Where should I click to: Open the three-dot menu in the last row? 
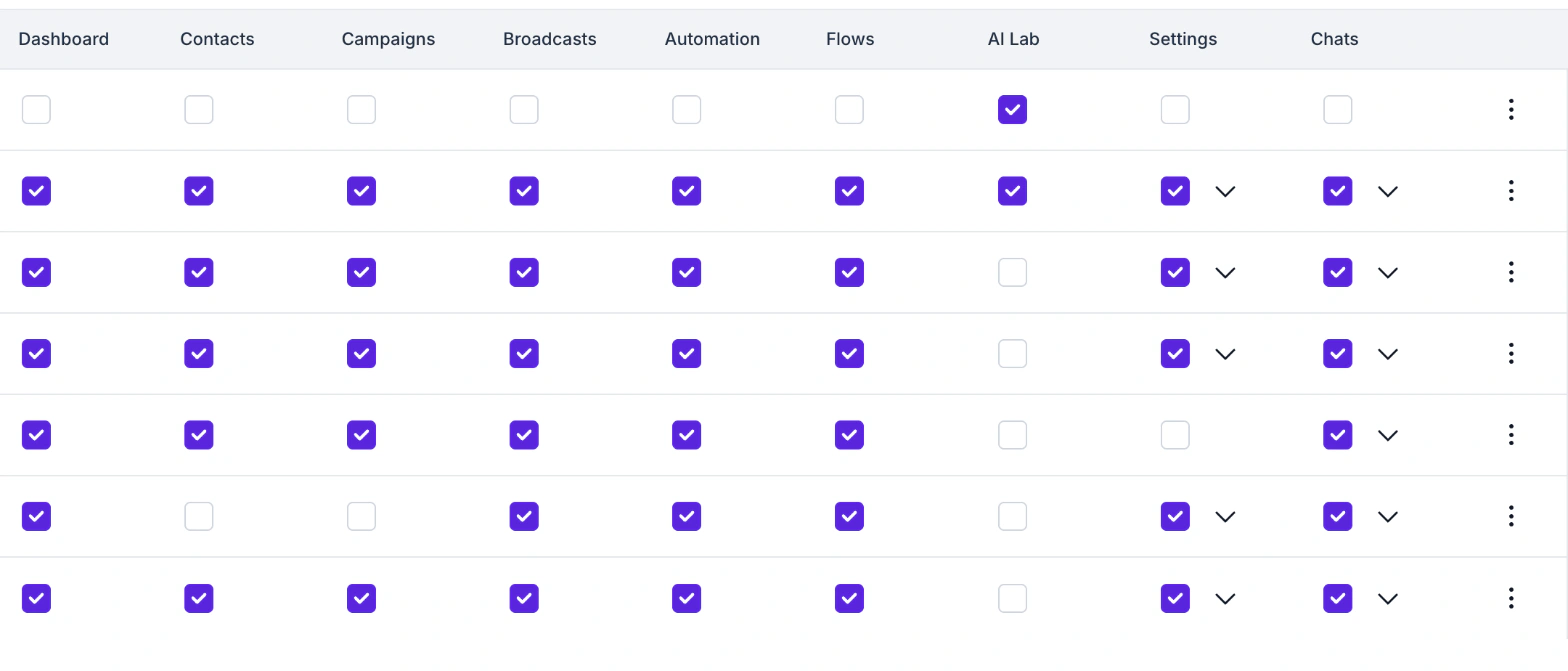tap(1511, 599)
